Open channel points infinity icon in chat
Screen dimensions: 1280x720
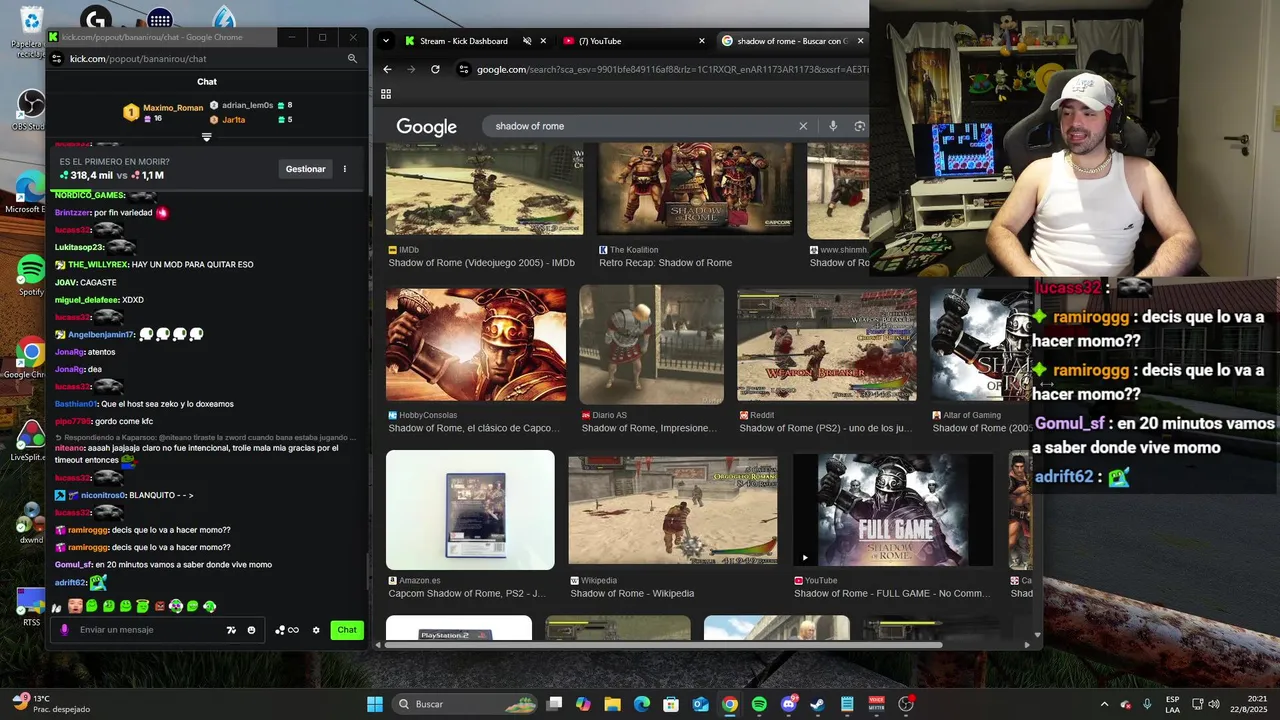pos(287,630)
